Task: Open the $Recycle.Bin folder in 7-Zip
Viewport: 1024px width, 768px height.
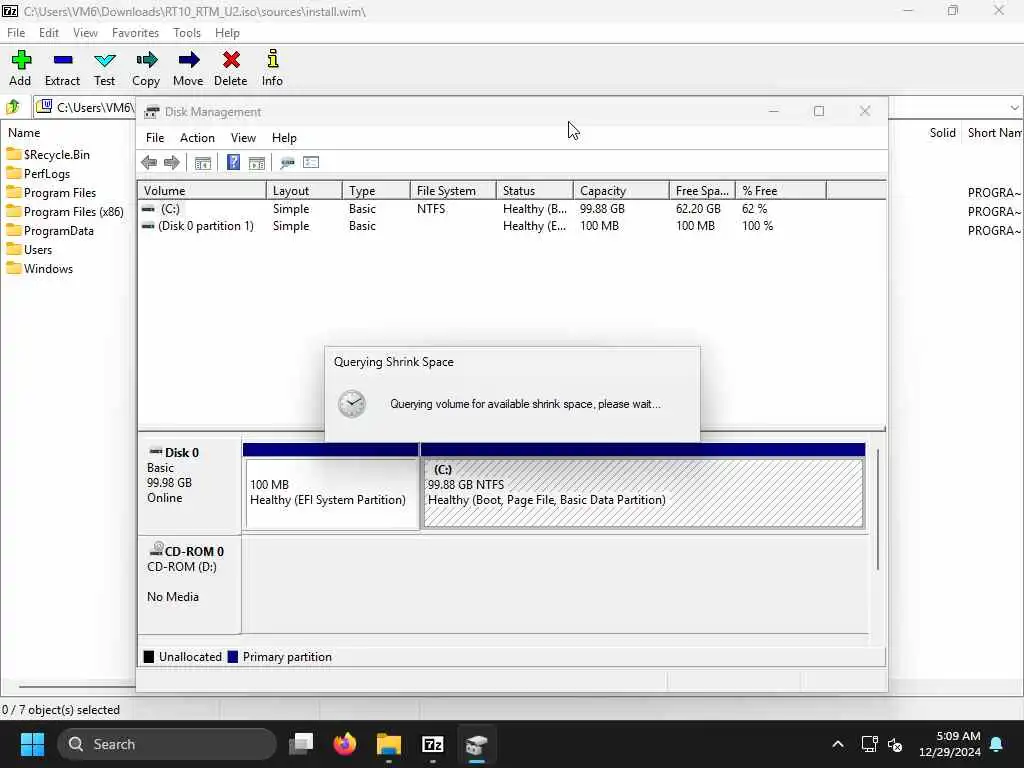Action: [x=49, y=155]
